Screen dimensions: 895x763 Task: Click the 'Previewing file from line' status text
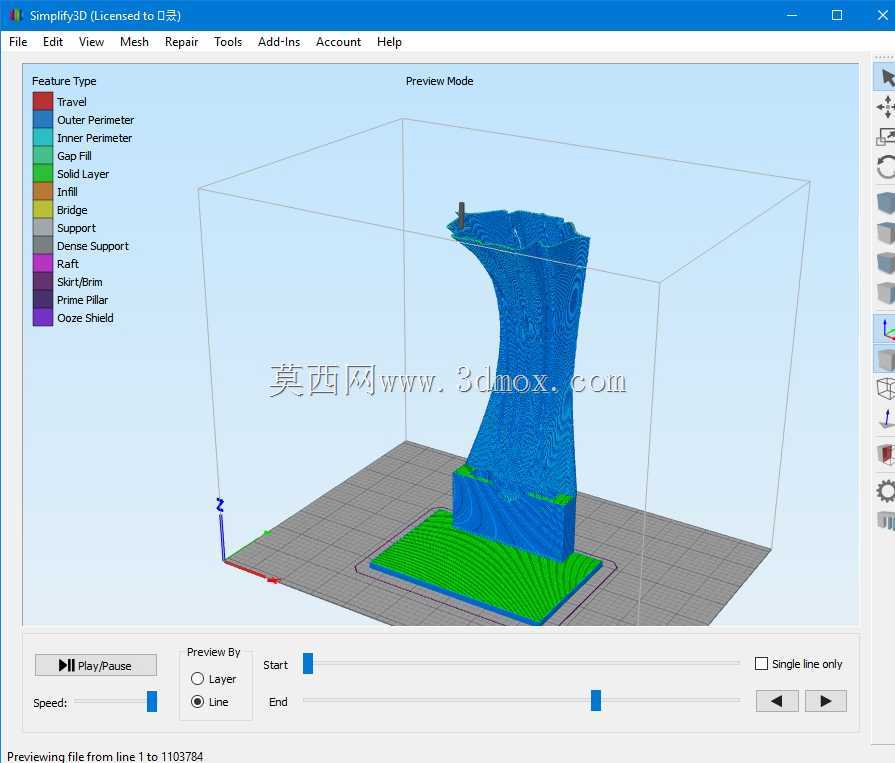[x=105, y=756]
